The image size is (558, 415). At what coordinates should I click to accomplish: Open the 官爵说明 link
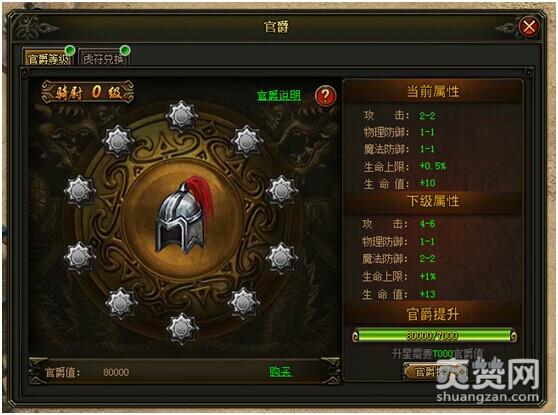[279, 95]
